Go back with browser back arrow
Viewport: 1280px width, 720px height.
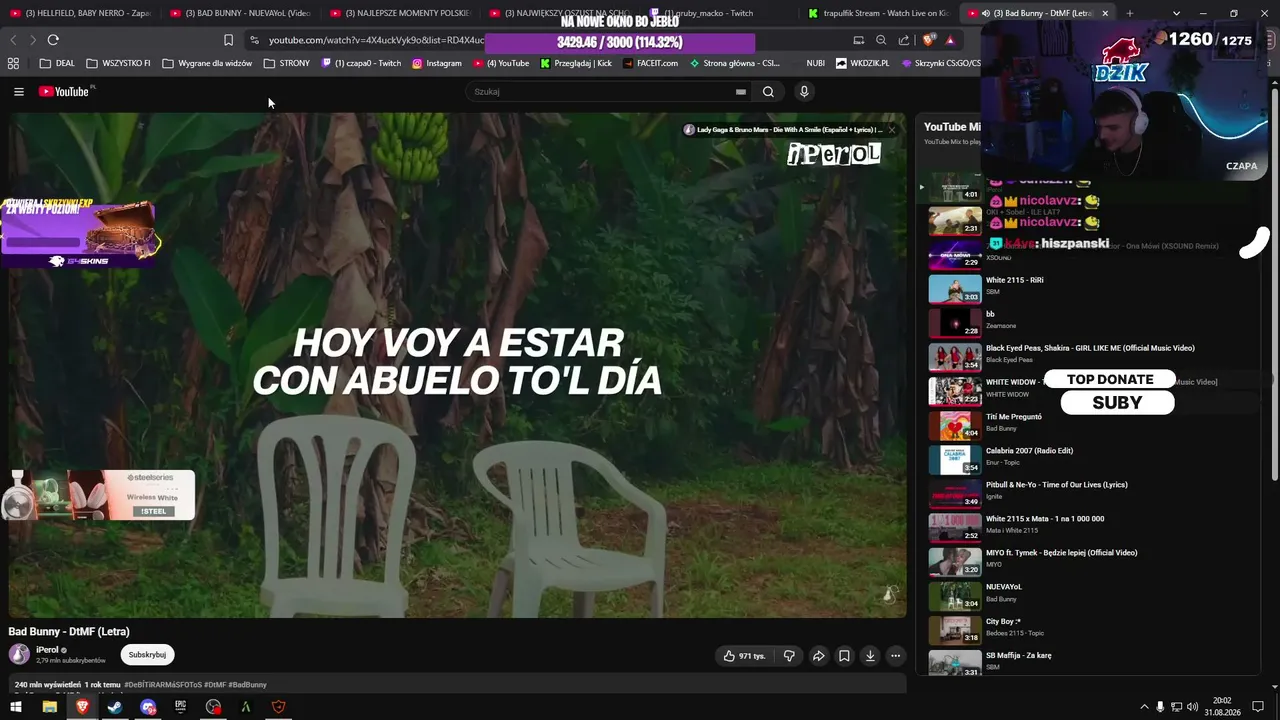[x=13, y=40]
